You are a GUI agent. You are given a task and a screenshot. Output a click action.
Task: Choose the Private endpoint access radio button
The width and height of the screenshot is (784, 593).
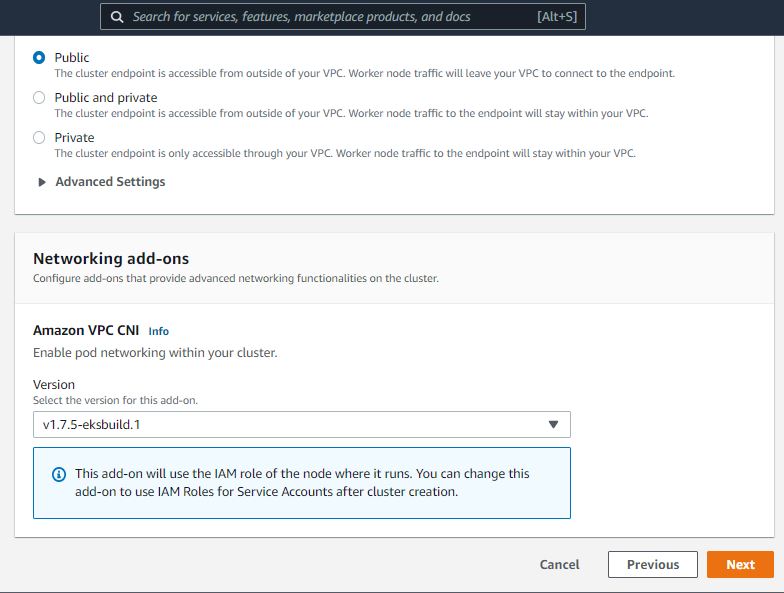click(x=39, y=138)
